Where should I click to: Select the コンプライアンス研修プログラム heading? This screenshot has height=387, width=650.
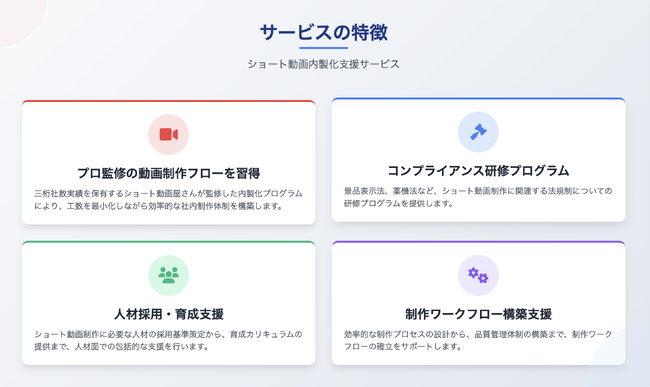(478, 171)
